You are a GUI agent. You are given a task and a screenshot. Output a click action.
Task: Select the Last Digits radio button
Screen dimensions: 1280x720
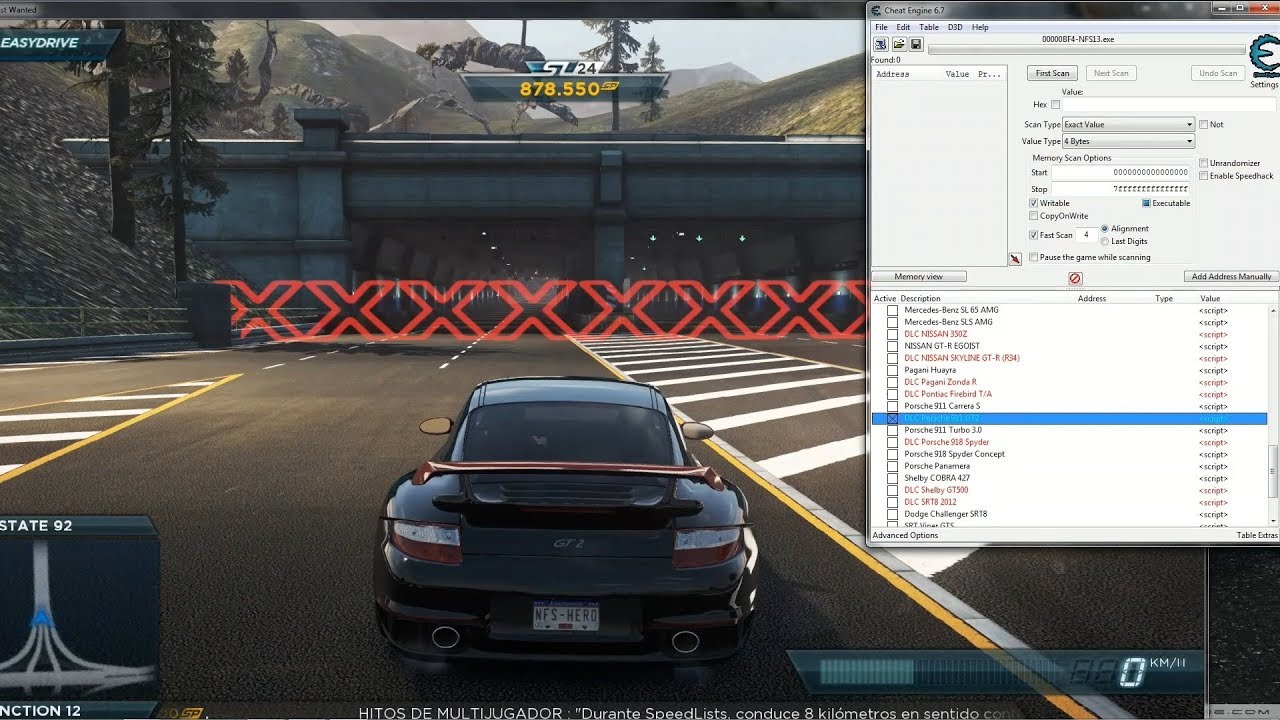click(x=1105, y=241)
